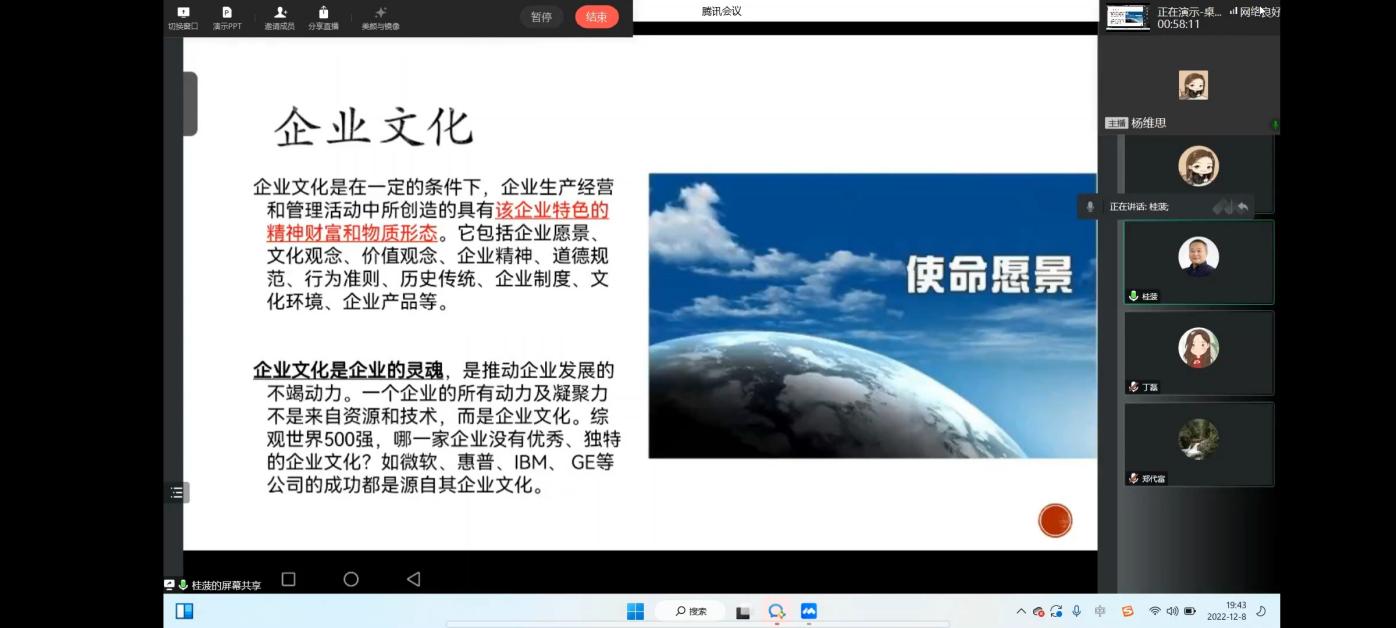Click the 腾讯会议 window title text
Viewport: 1396px width, 628px height.
(x=721, y=11)
